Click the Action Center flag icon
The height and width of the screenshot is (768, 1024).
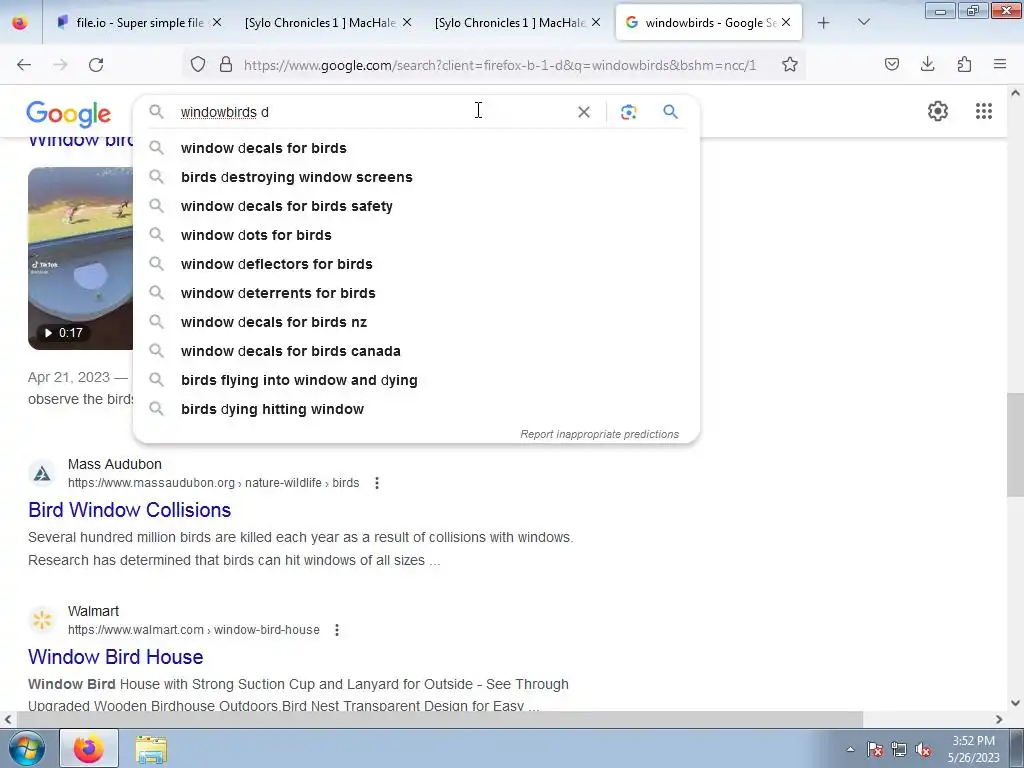point(875,749)
